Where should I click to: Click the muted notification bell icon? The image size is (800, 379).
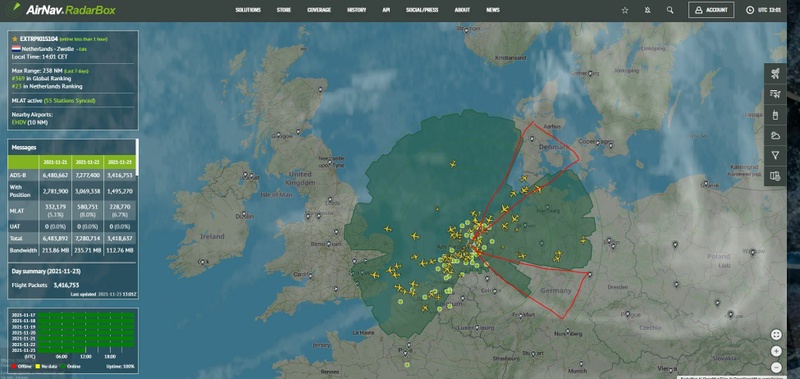click(647, 10)
